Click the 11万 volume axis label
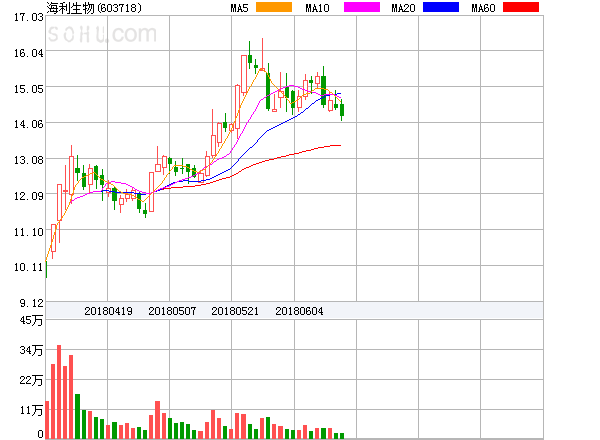Screen dimensions: 600x440 pyautogui.click(x=31, y=410)
